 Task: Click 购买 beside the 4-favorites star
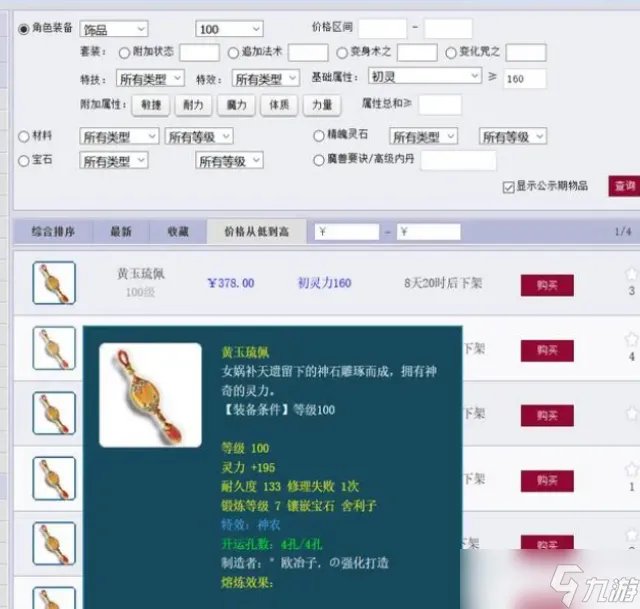547,350
